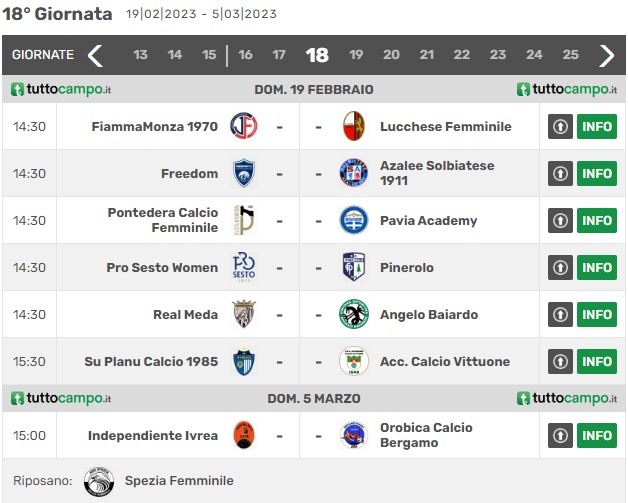Open INFO for Pontedera Calcio Femminile match
This screenshot has width=628, height=503.
(x=597, y=220)
